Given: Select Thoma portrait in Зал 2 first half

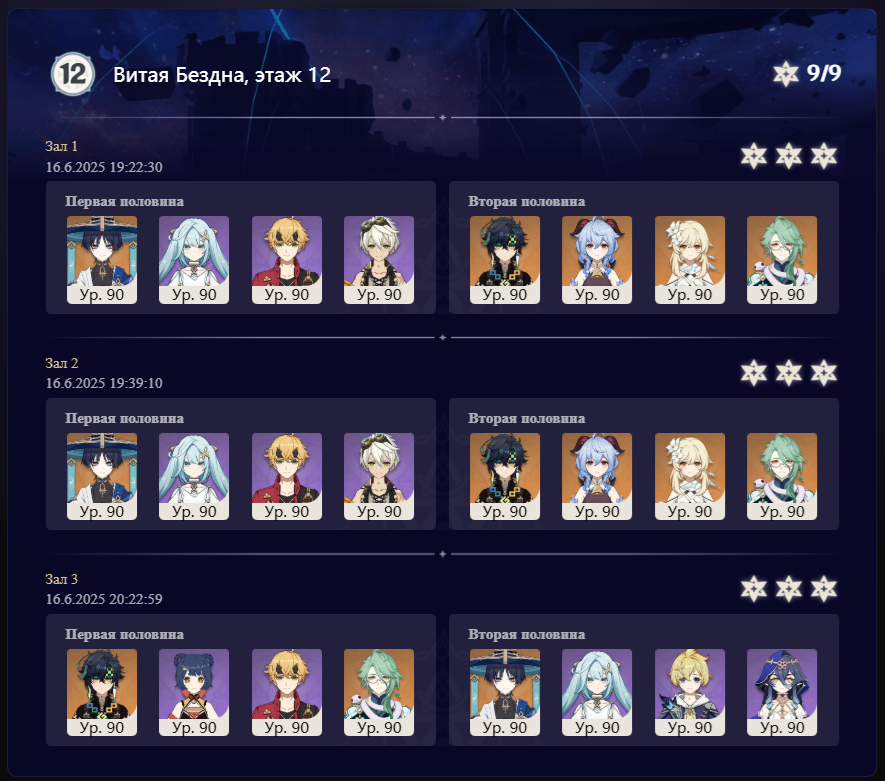Looking at the screenshot, I should point(287,476).
